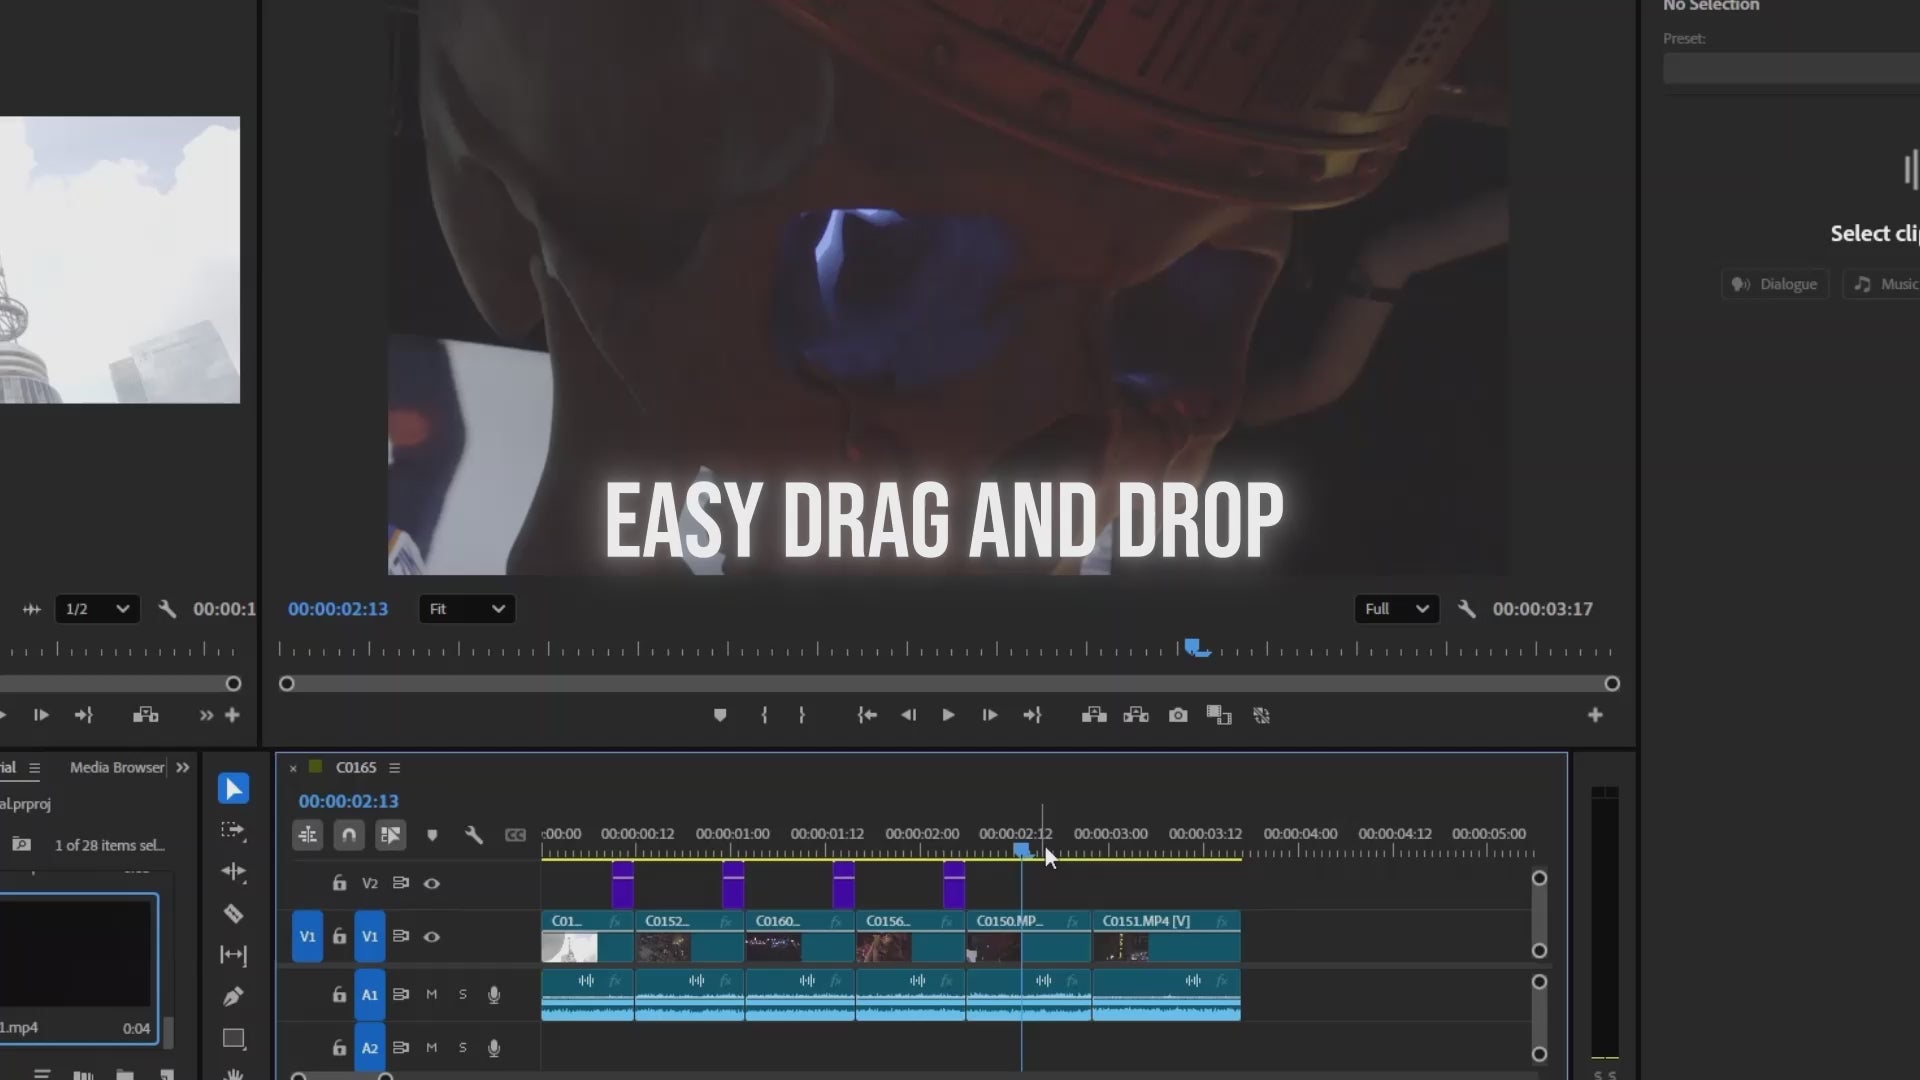Toggle lock on V1 track
This screenshot has height=1080, width=1920.
(x=339, y=937)
